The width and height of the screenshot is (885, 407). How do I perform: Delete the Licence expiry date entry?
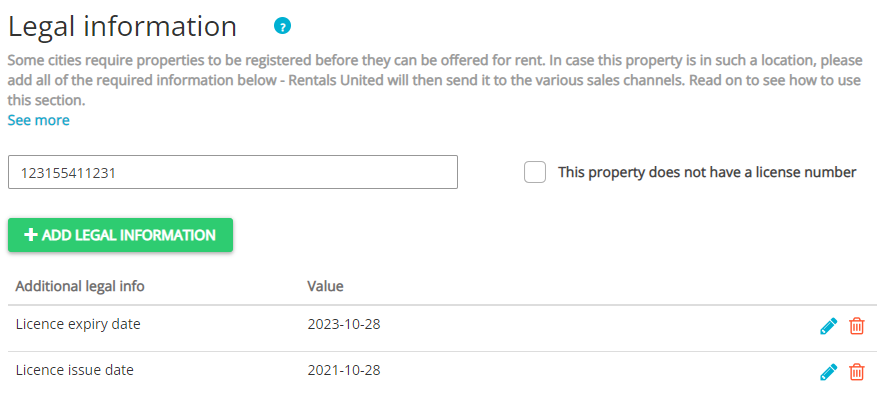[857, 326]
